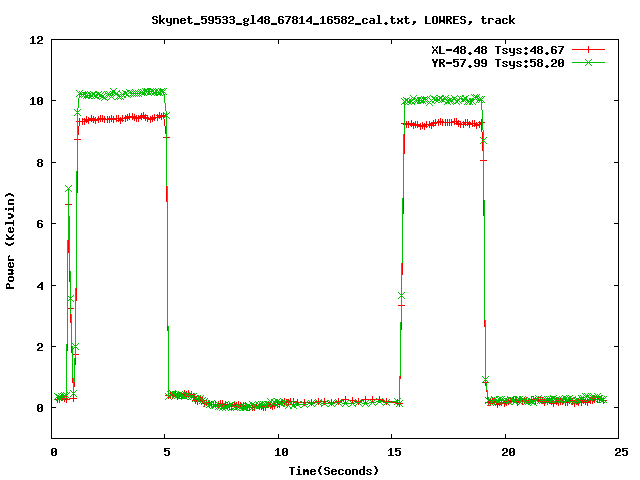Viewport: 640px width, 480px height.
Task: Click the y-axis tick label 8
Action: [40, 162]
